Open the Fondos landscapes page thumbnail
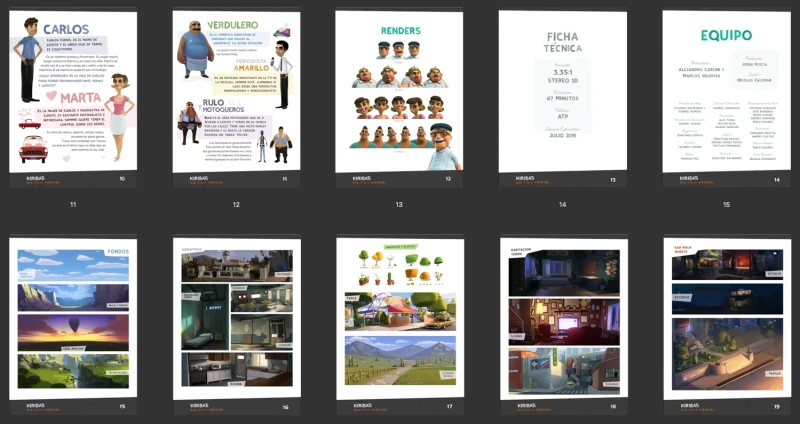Image resolution: width=800 pixels, height=424 pixels. (73, 326)
